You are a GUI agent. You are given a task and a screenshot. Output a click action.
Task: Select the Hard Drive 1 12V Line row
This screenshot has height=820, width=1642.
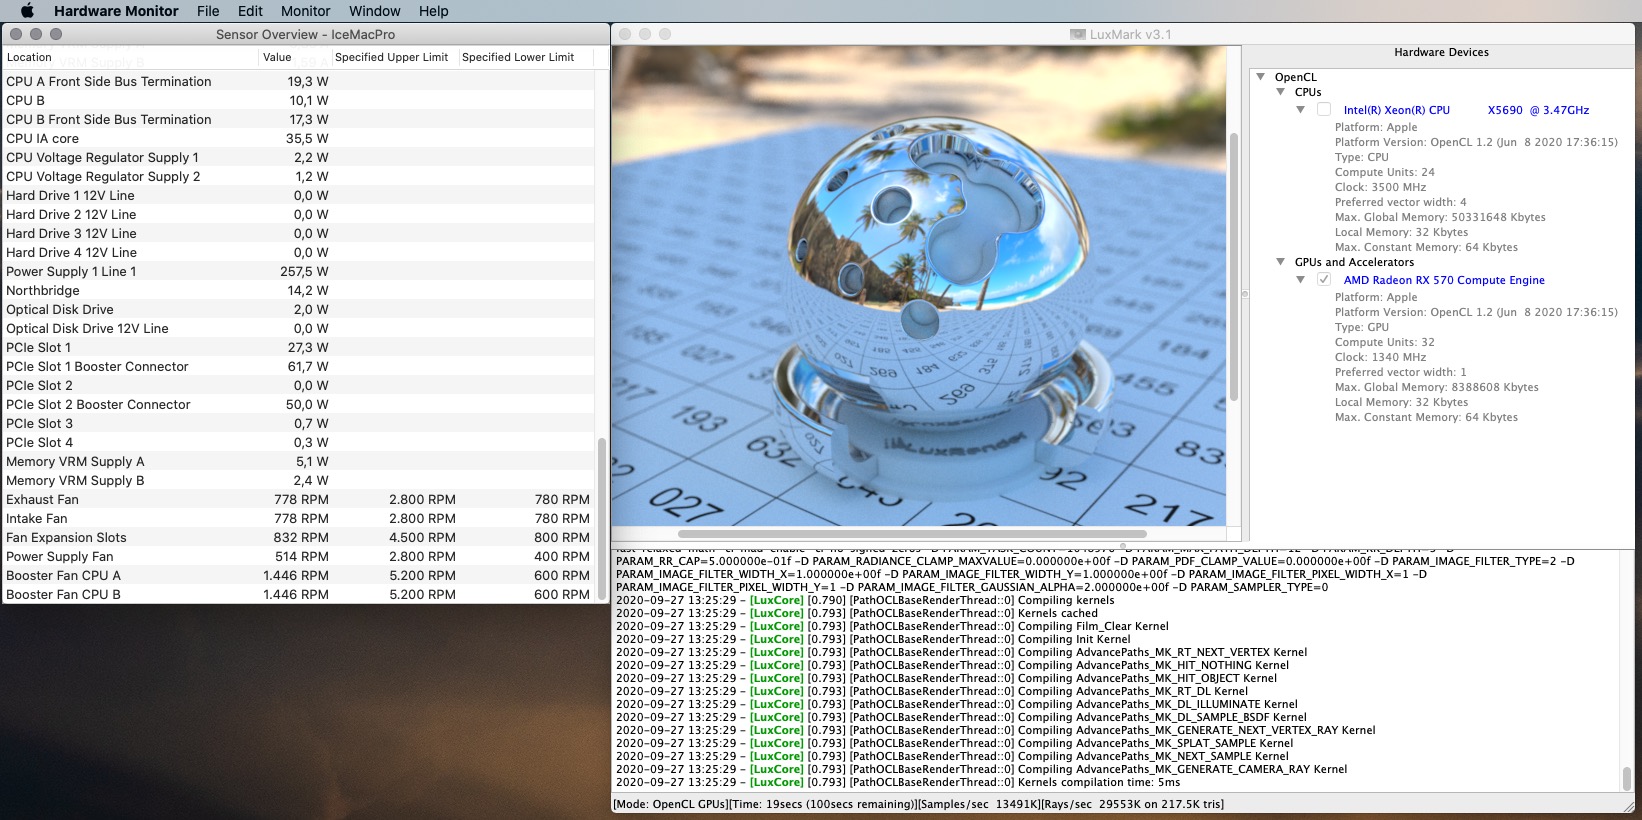300,195
